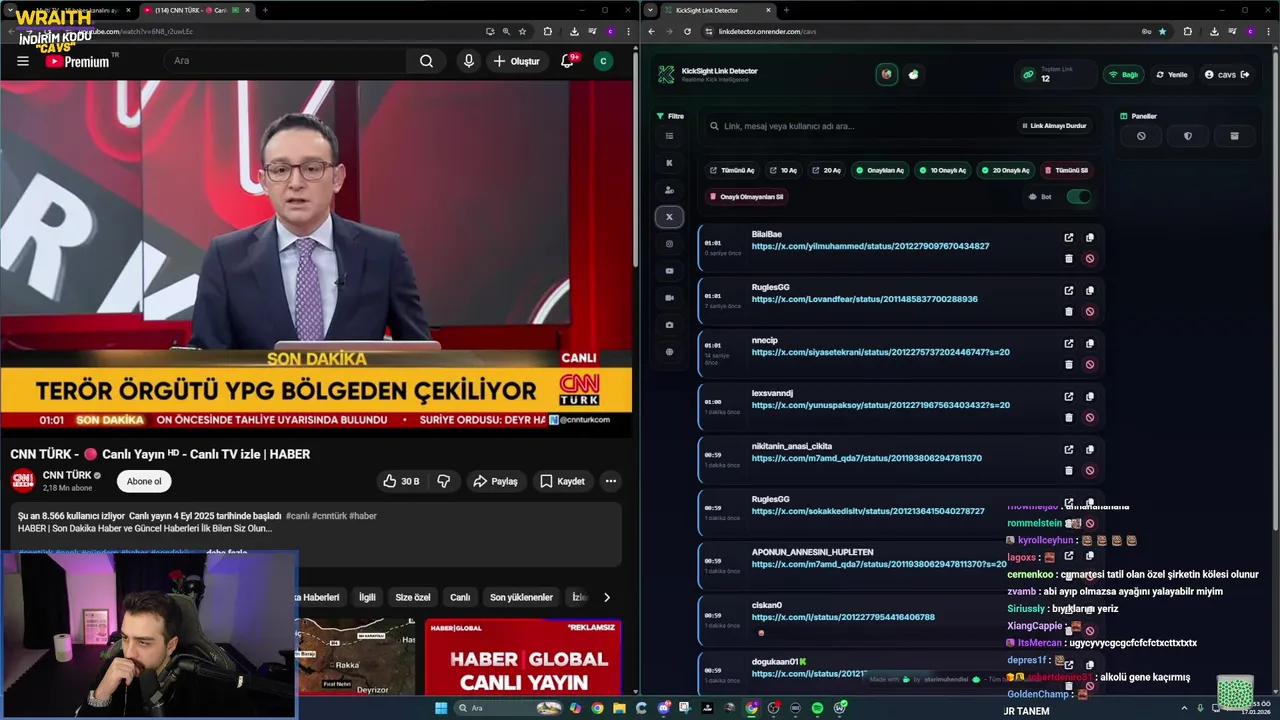Click the 10 Aç button
The image size is (1280, 720).
783,170
